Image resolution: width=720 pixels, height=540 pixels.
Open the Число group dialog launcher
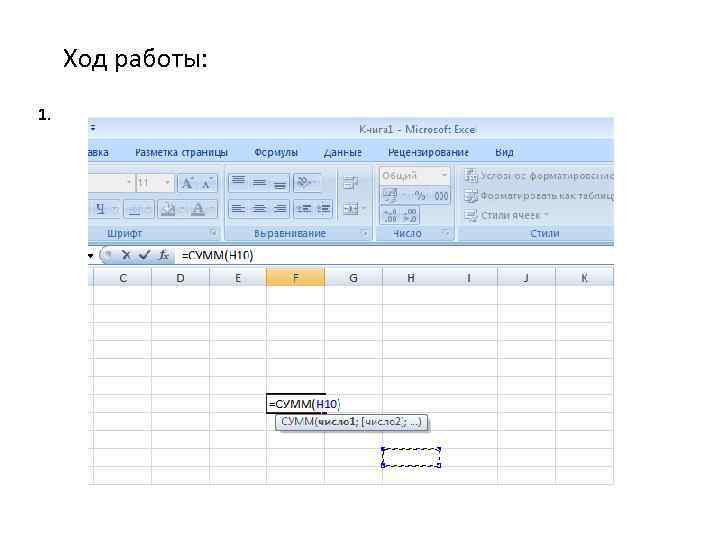pyautogui.click(x=445, y=233)
